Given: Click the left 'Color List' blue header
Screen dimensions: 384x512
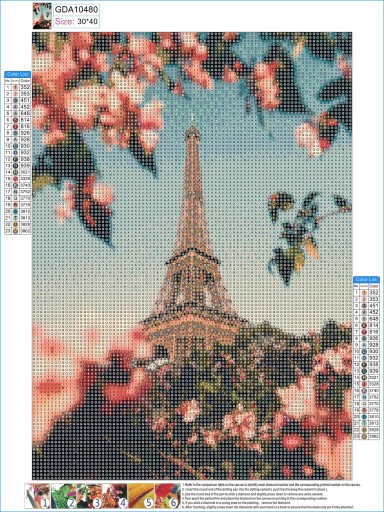Looking at the screenshot, I should coord(18,74).
